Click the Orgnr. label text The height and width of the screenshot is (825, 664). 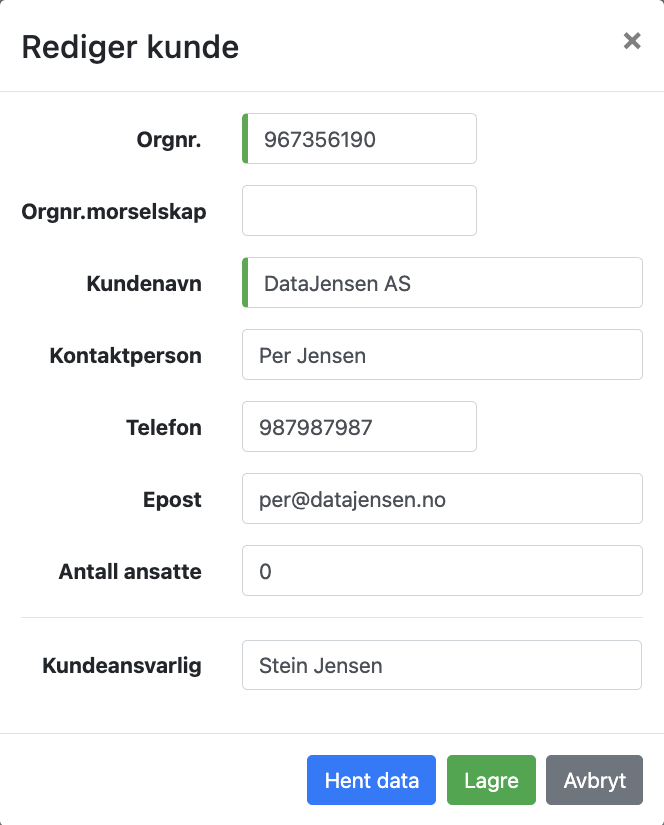(169, 140)
